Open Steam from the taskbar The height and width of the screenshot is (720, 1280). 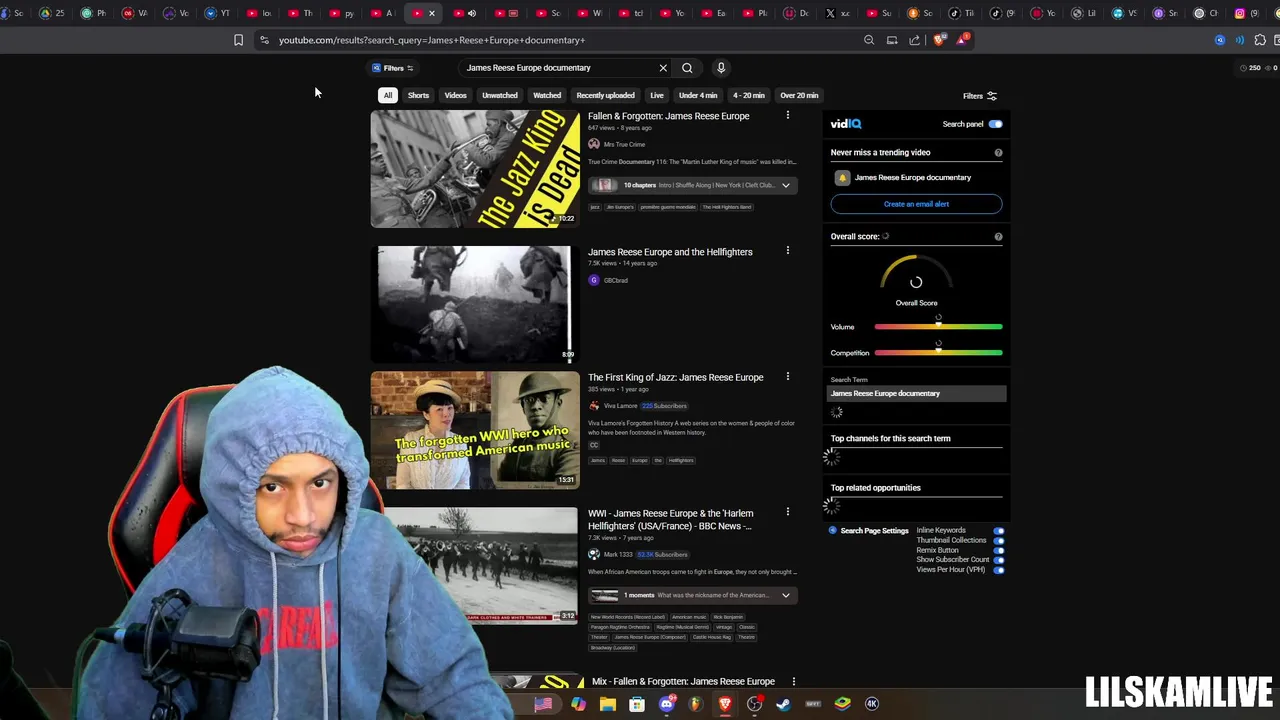click(x=783, y=704)
